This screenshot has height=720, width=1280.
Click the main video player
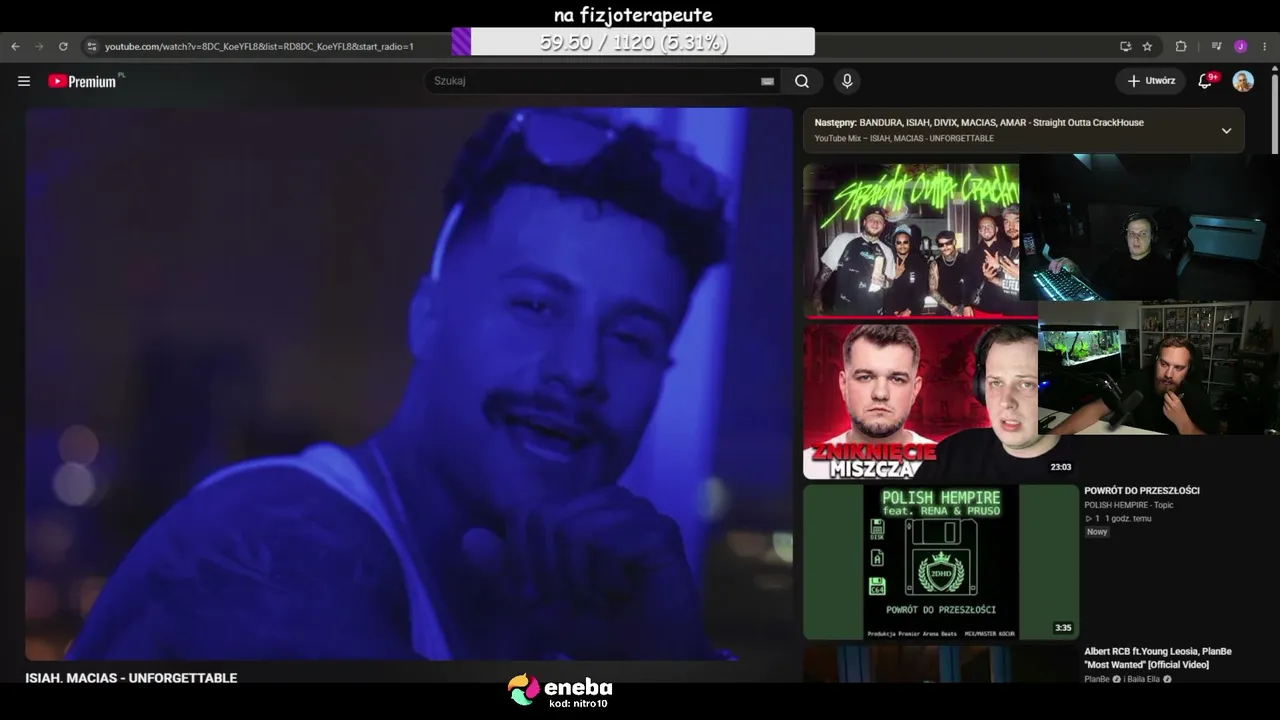click(409, 384)
